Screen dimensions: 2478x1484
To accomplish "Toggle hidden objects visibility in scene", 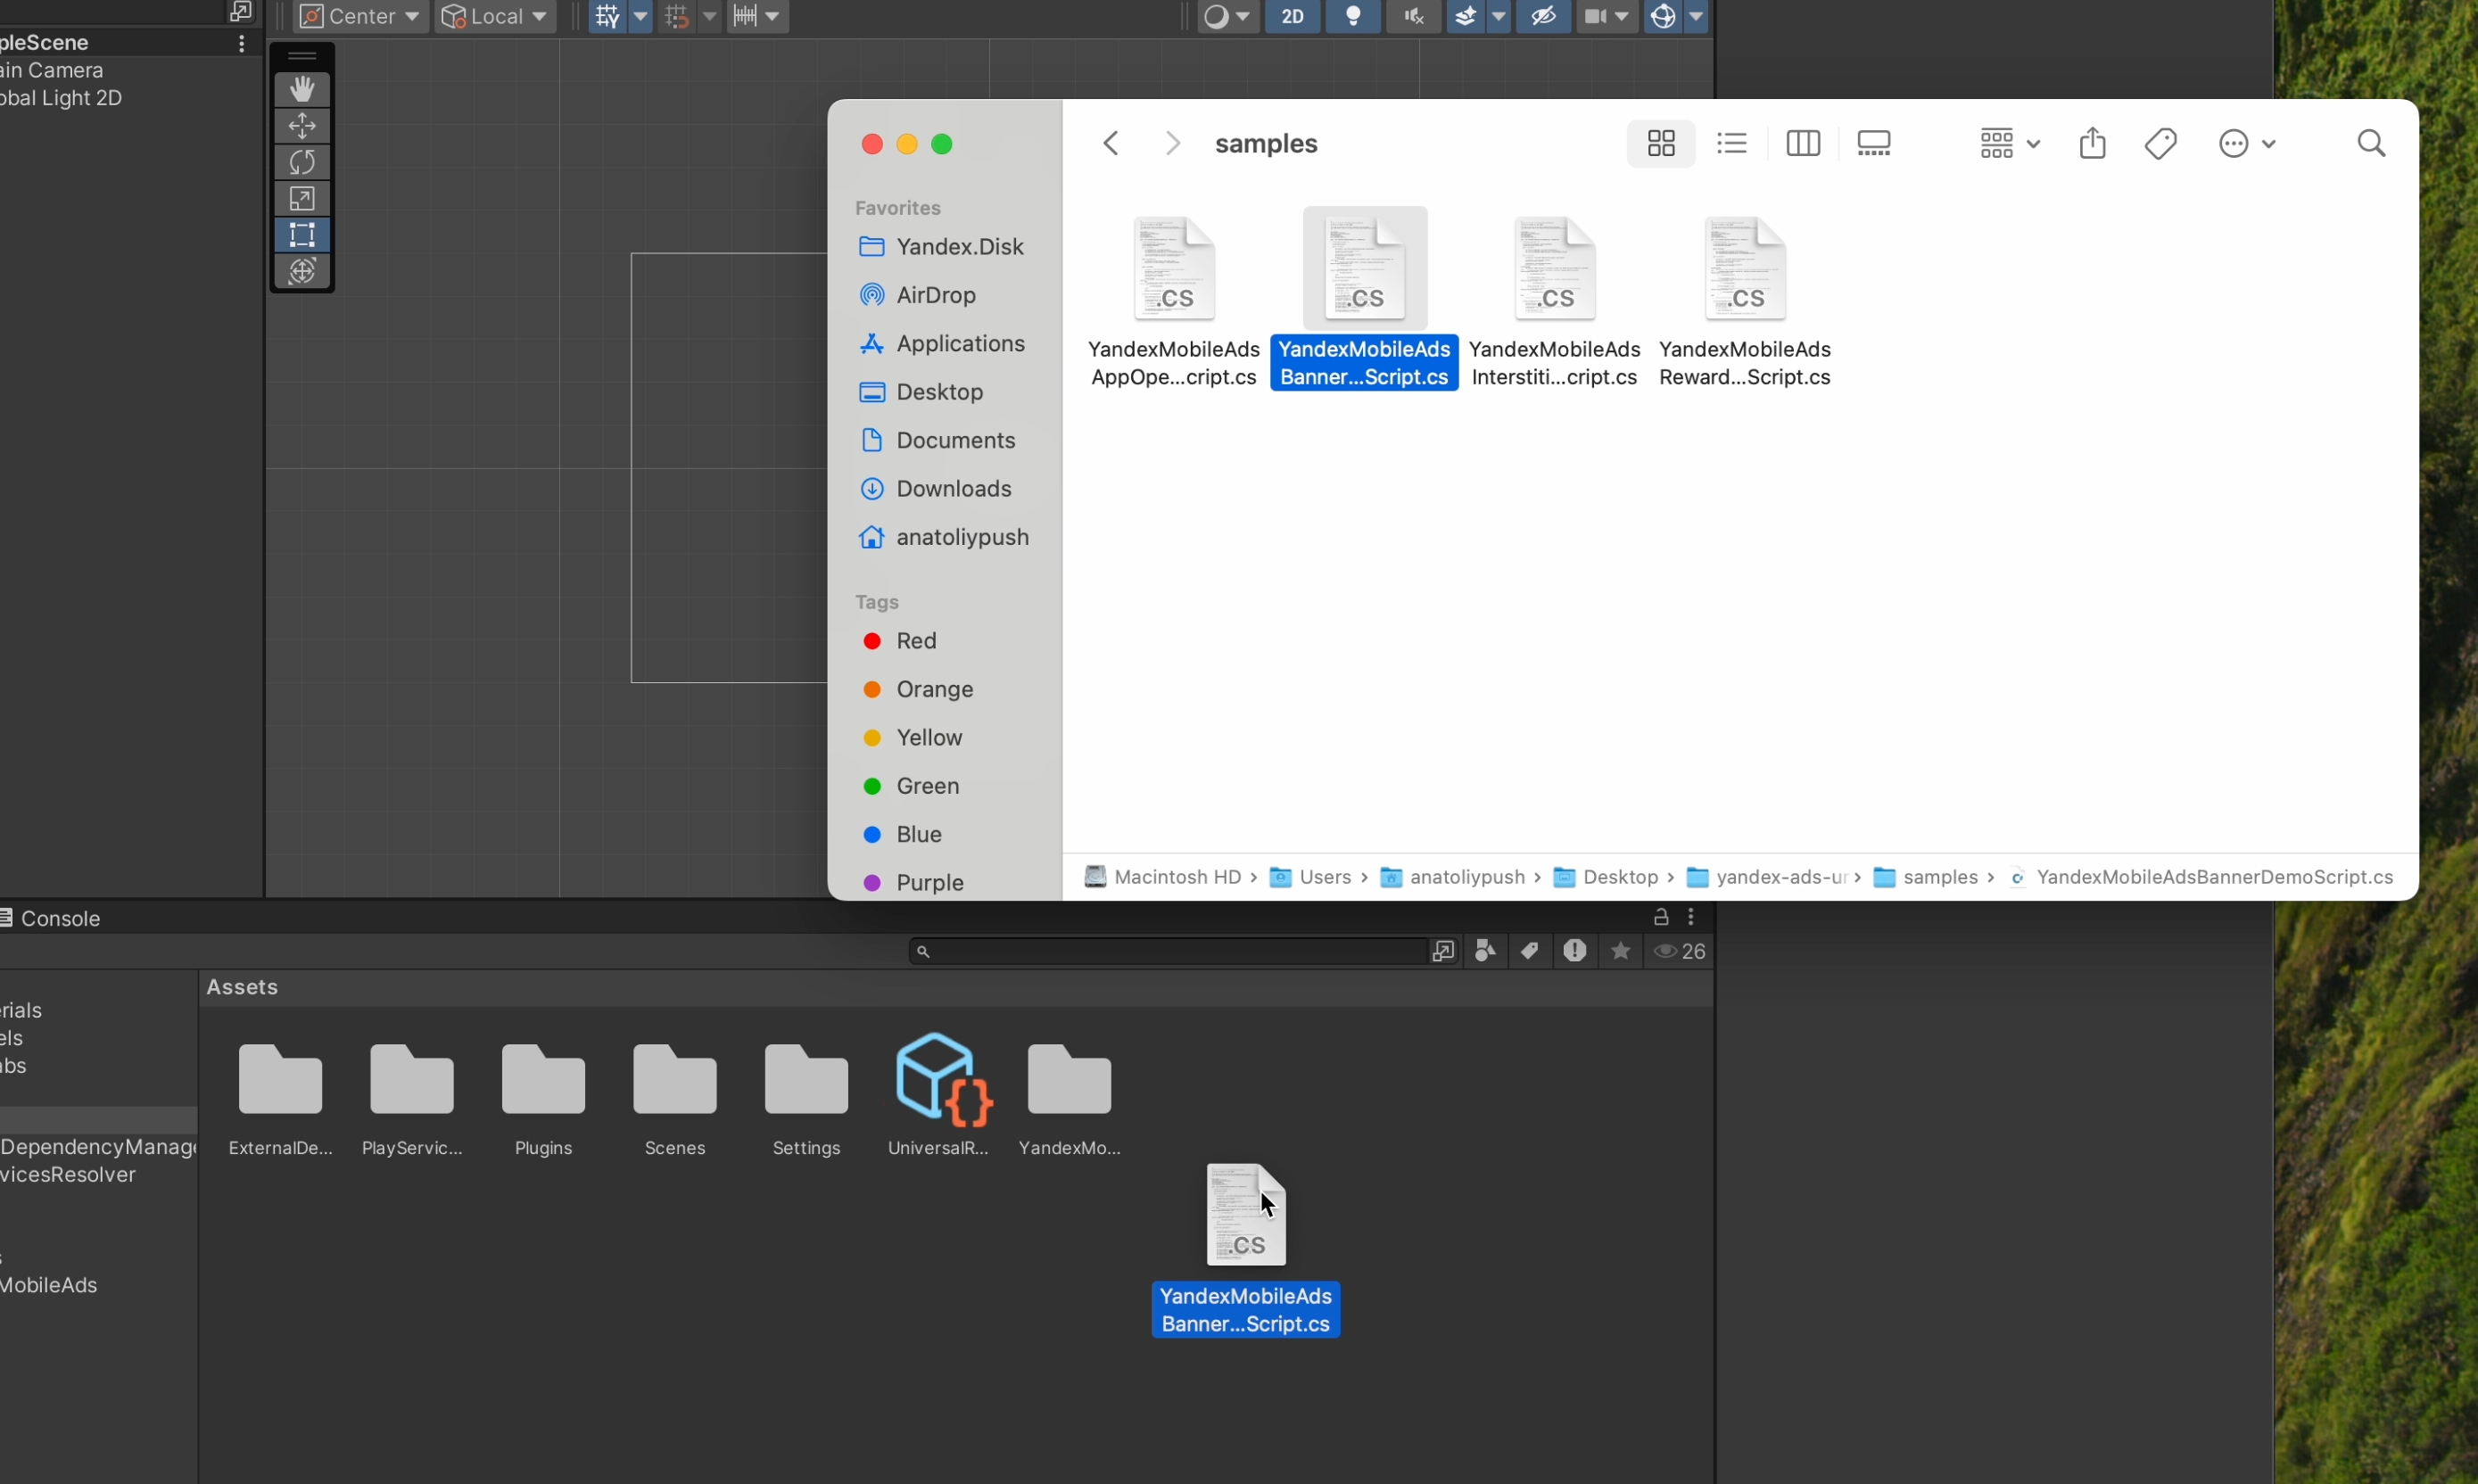I will (1544, 16).
